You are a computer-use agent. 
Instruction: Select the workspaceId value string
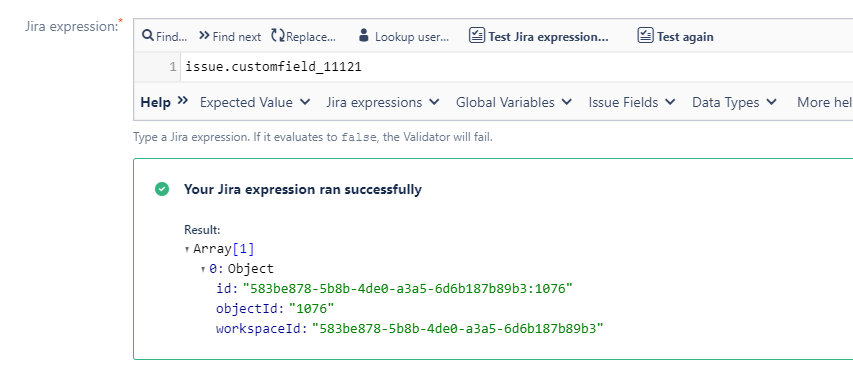pos(458,329)
